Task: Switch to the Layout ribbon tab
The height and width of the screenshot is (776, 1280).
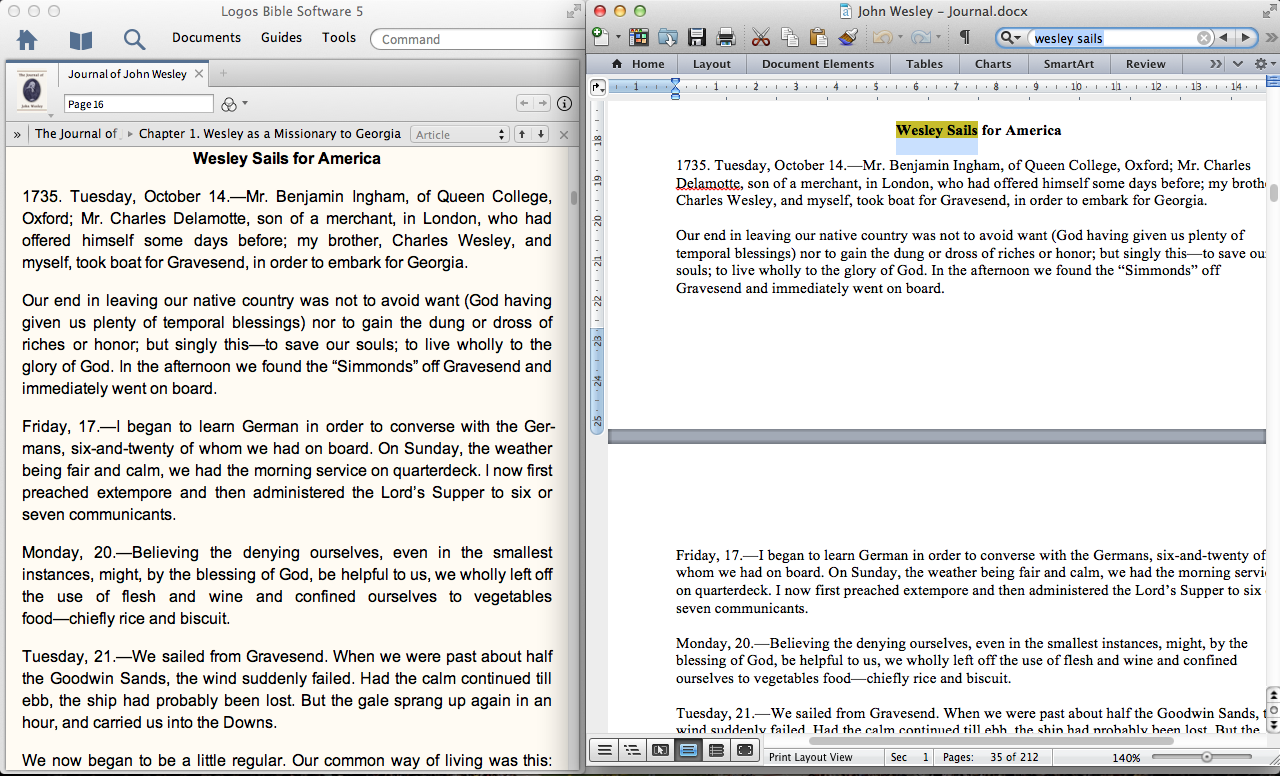Action: coord(712,64)
